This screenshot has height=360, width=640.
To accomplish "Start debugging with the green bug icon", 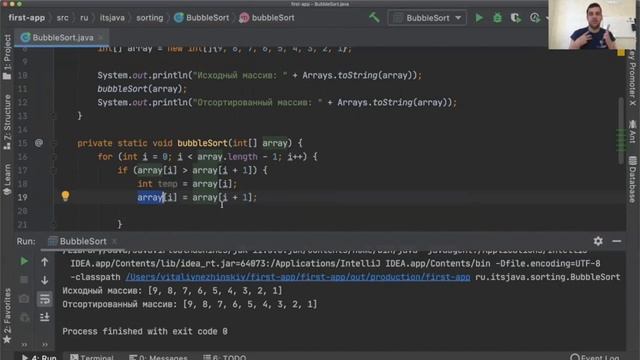I will [497, 18].
